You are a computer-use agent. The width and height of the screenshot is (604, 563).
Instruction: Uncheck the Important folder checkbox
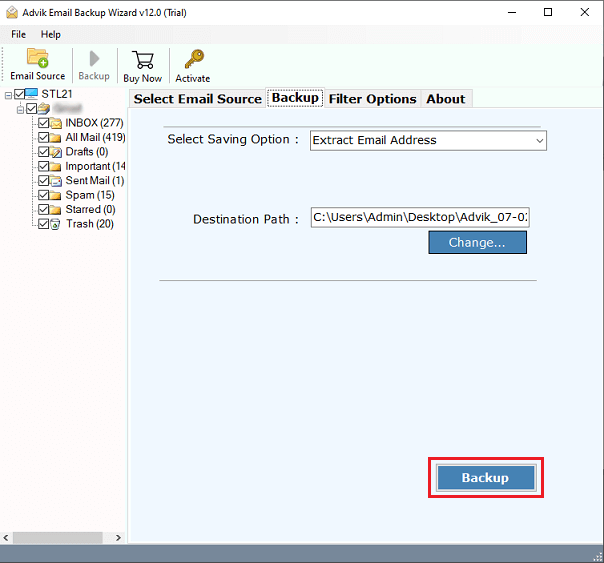tap(44, 166)
